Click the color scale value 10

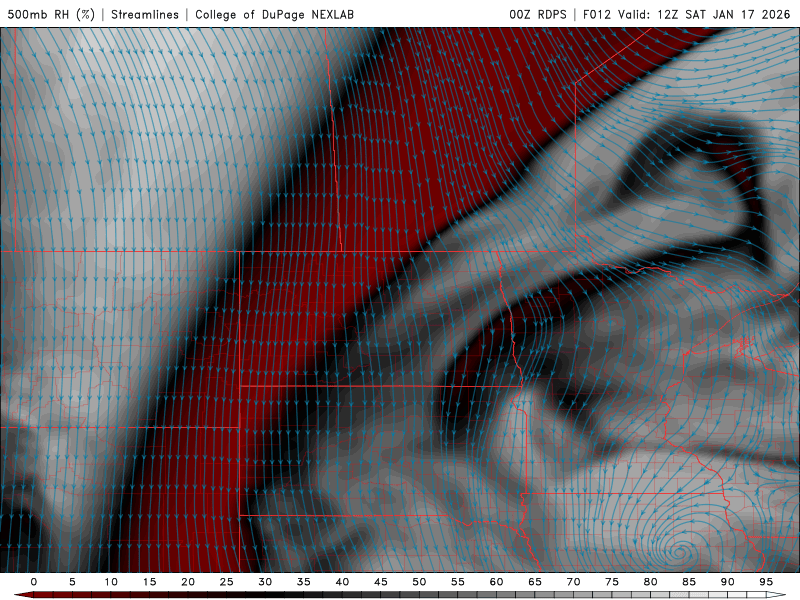(x=111, y=582)
